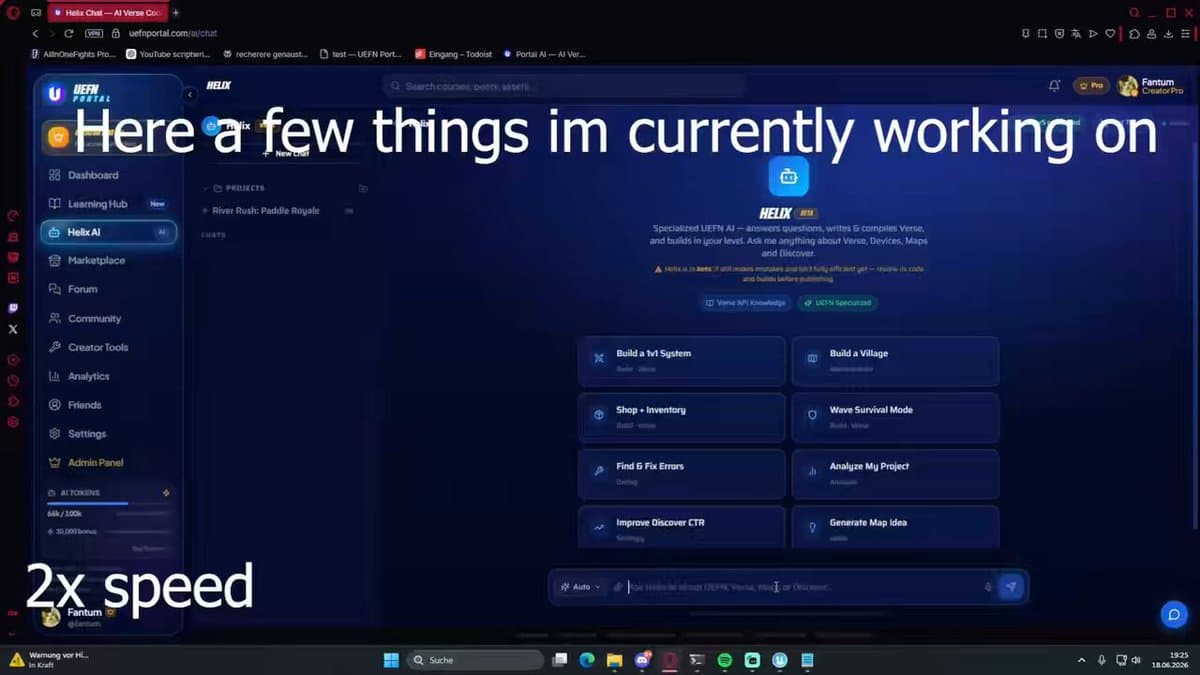Viewport: 1200px width, 675px height.
Task: Choose the Find & Fix Errors prompt
Action: point(682,474)
